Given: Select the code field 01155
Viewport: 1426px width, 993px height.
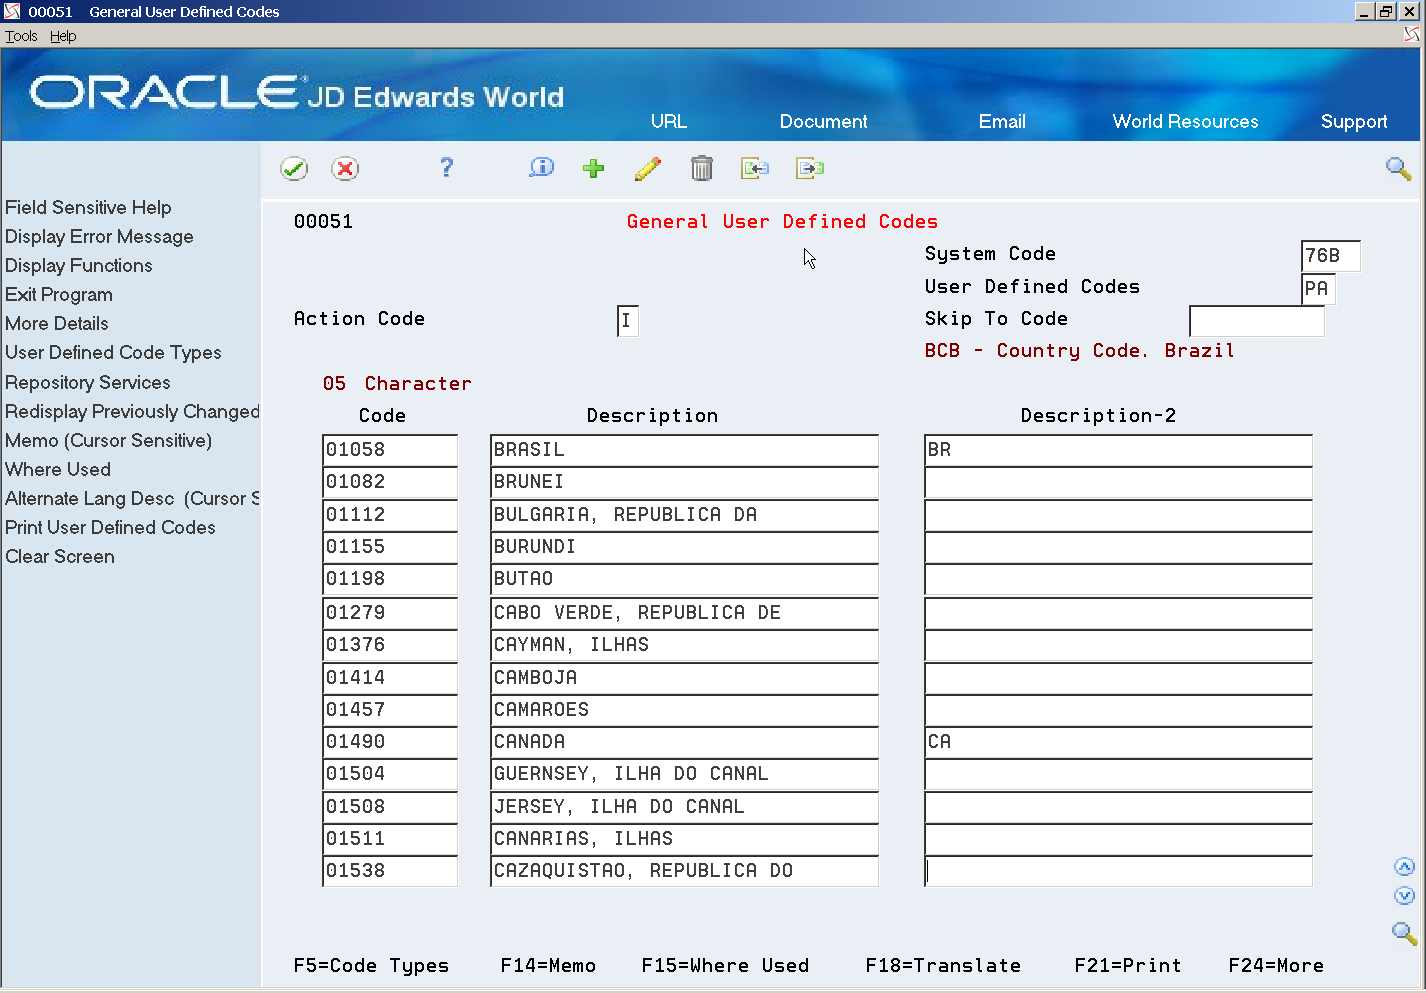Looking at the screenshot, I should tap(390, 547).
